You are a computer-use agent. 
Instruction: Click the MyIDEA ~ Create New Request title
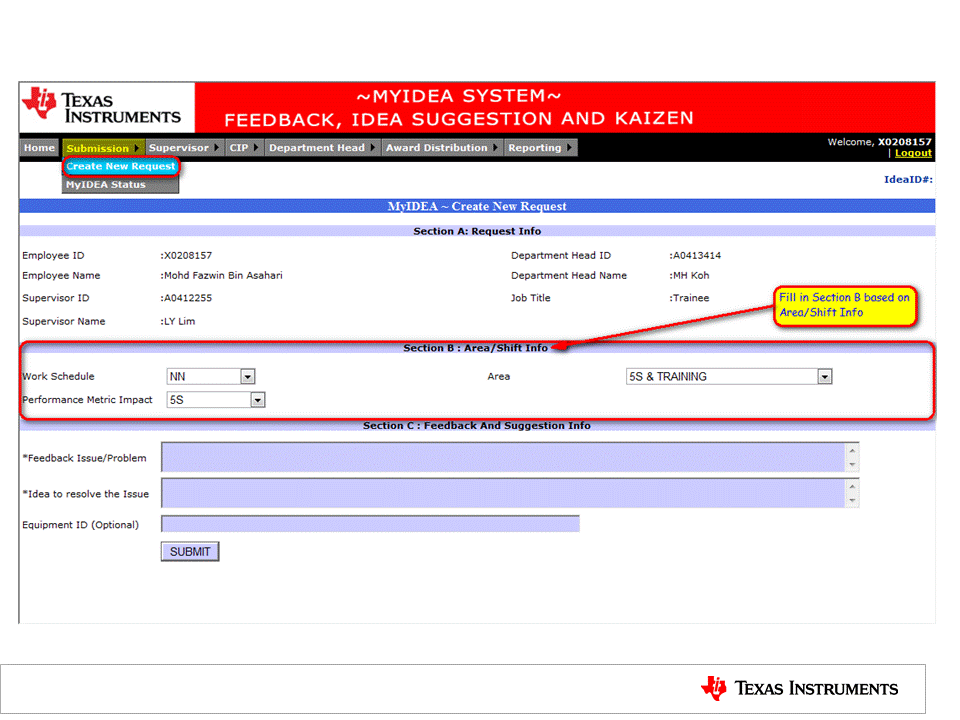coord(477,206)
